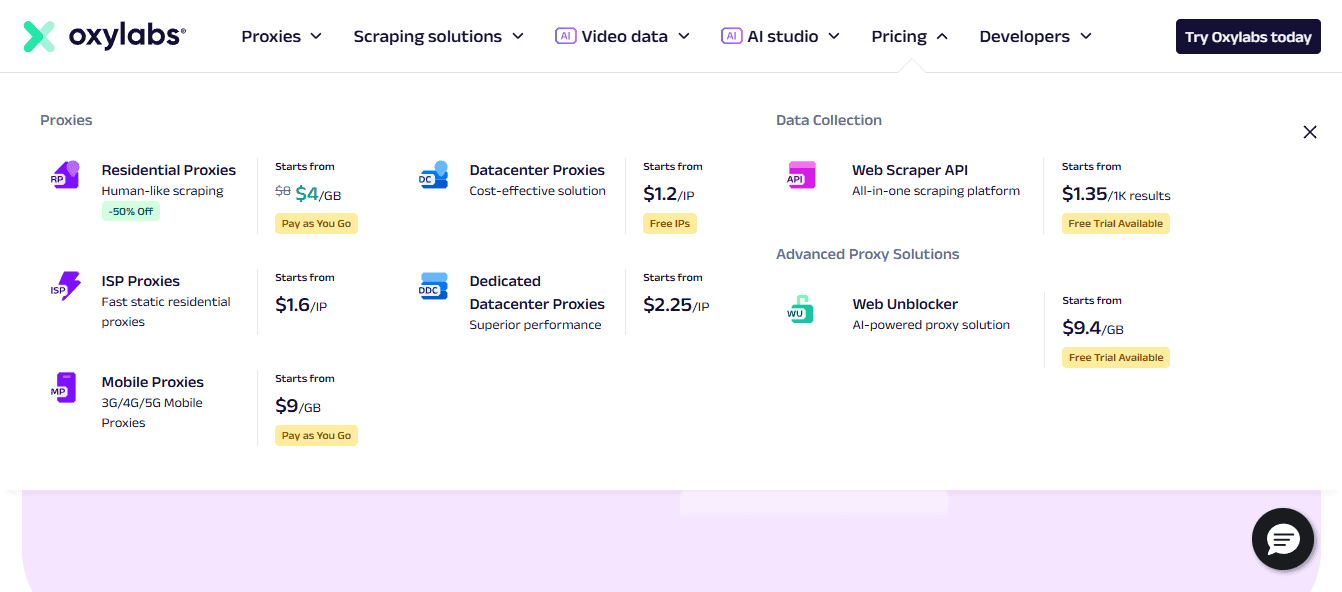Click the $1.35/1K results price
Screen dimensions: 1342x592
1116,194
